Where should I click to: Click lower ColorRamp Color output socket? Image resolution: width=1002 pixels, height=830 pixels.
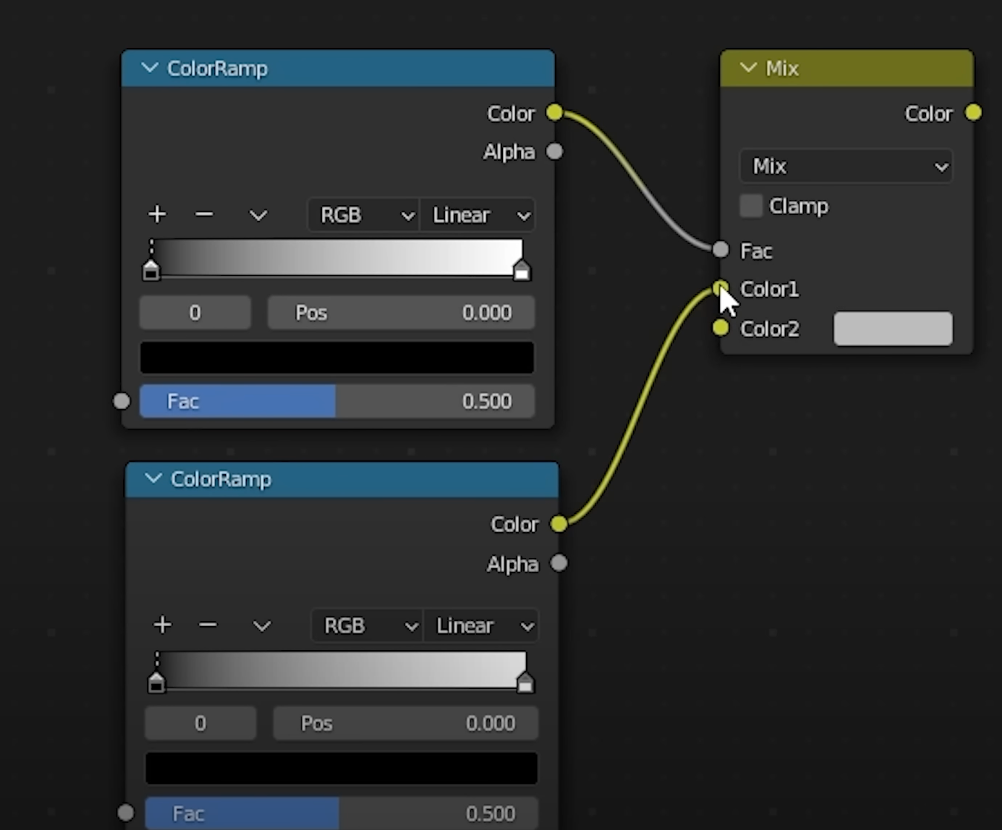point(559,524)
